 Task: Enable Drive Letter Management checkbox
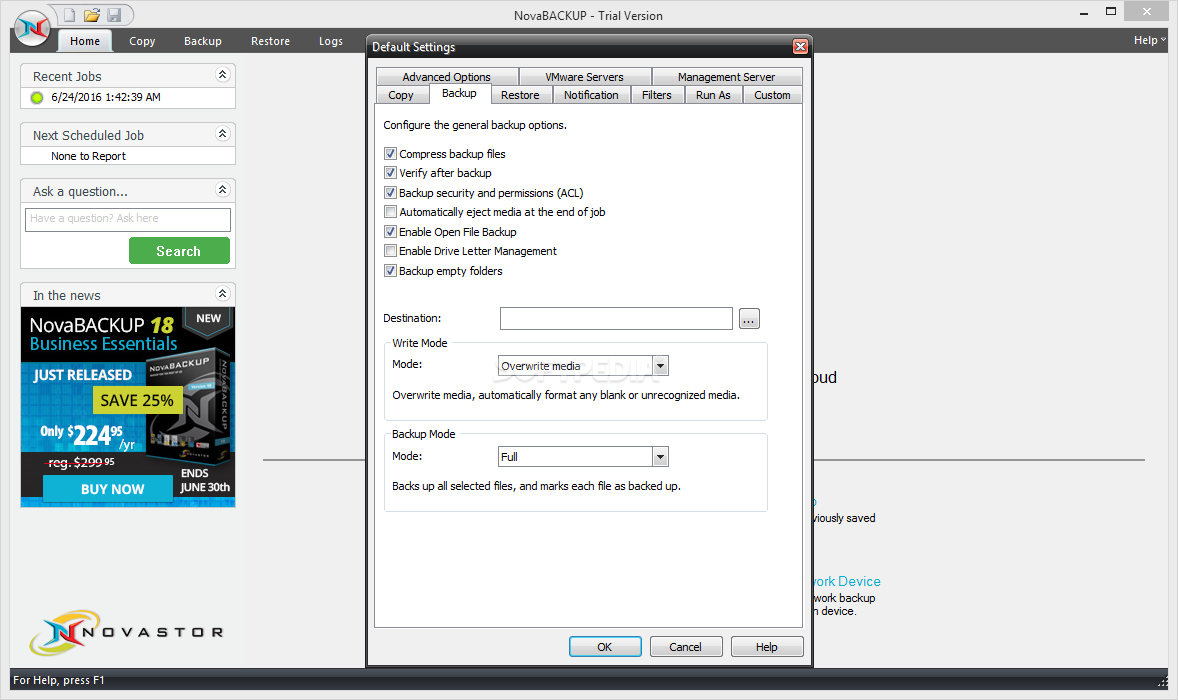click(390, 251)
